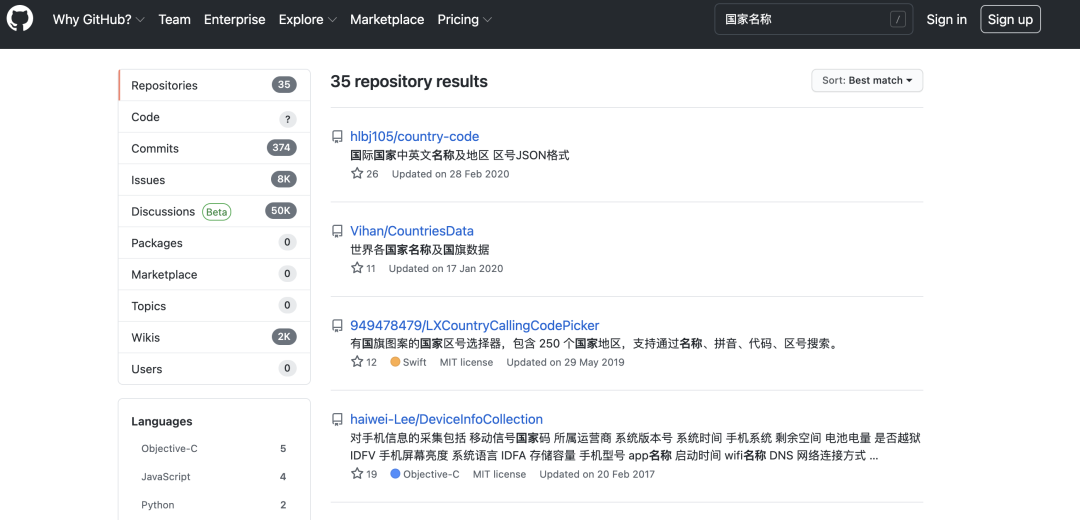The image size is (1080, 520).
Task: Select the Topics results filter
Action: coord(214,306)
